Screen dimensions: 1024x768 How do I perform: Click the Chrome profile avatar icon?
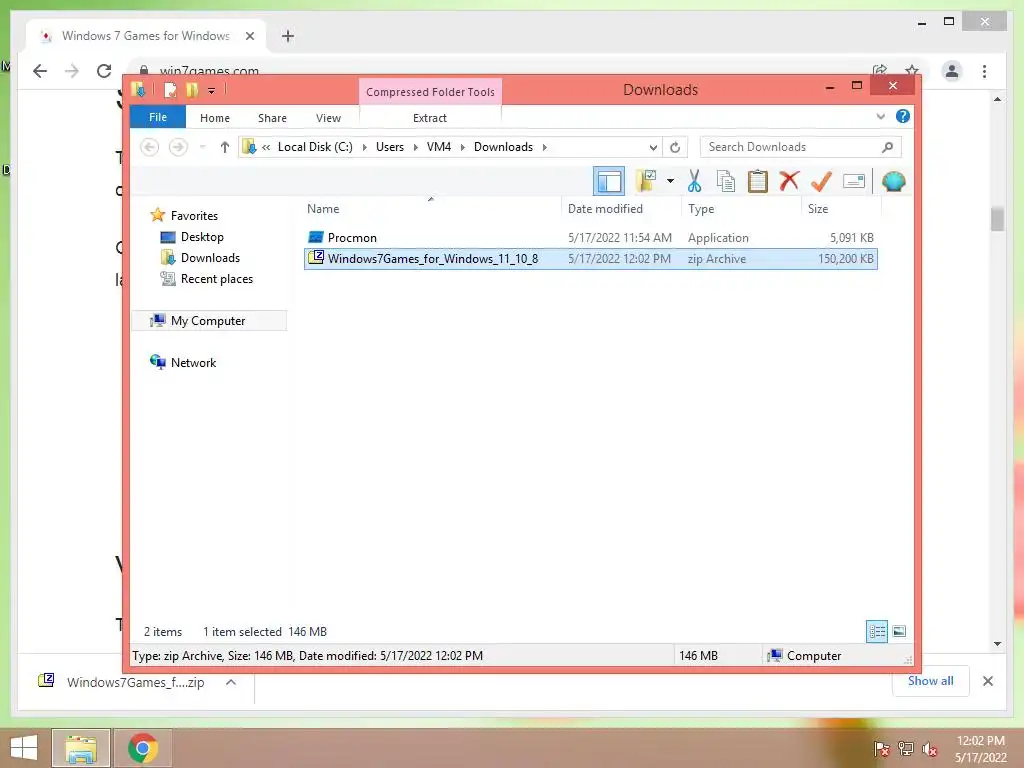(952, 71)
